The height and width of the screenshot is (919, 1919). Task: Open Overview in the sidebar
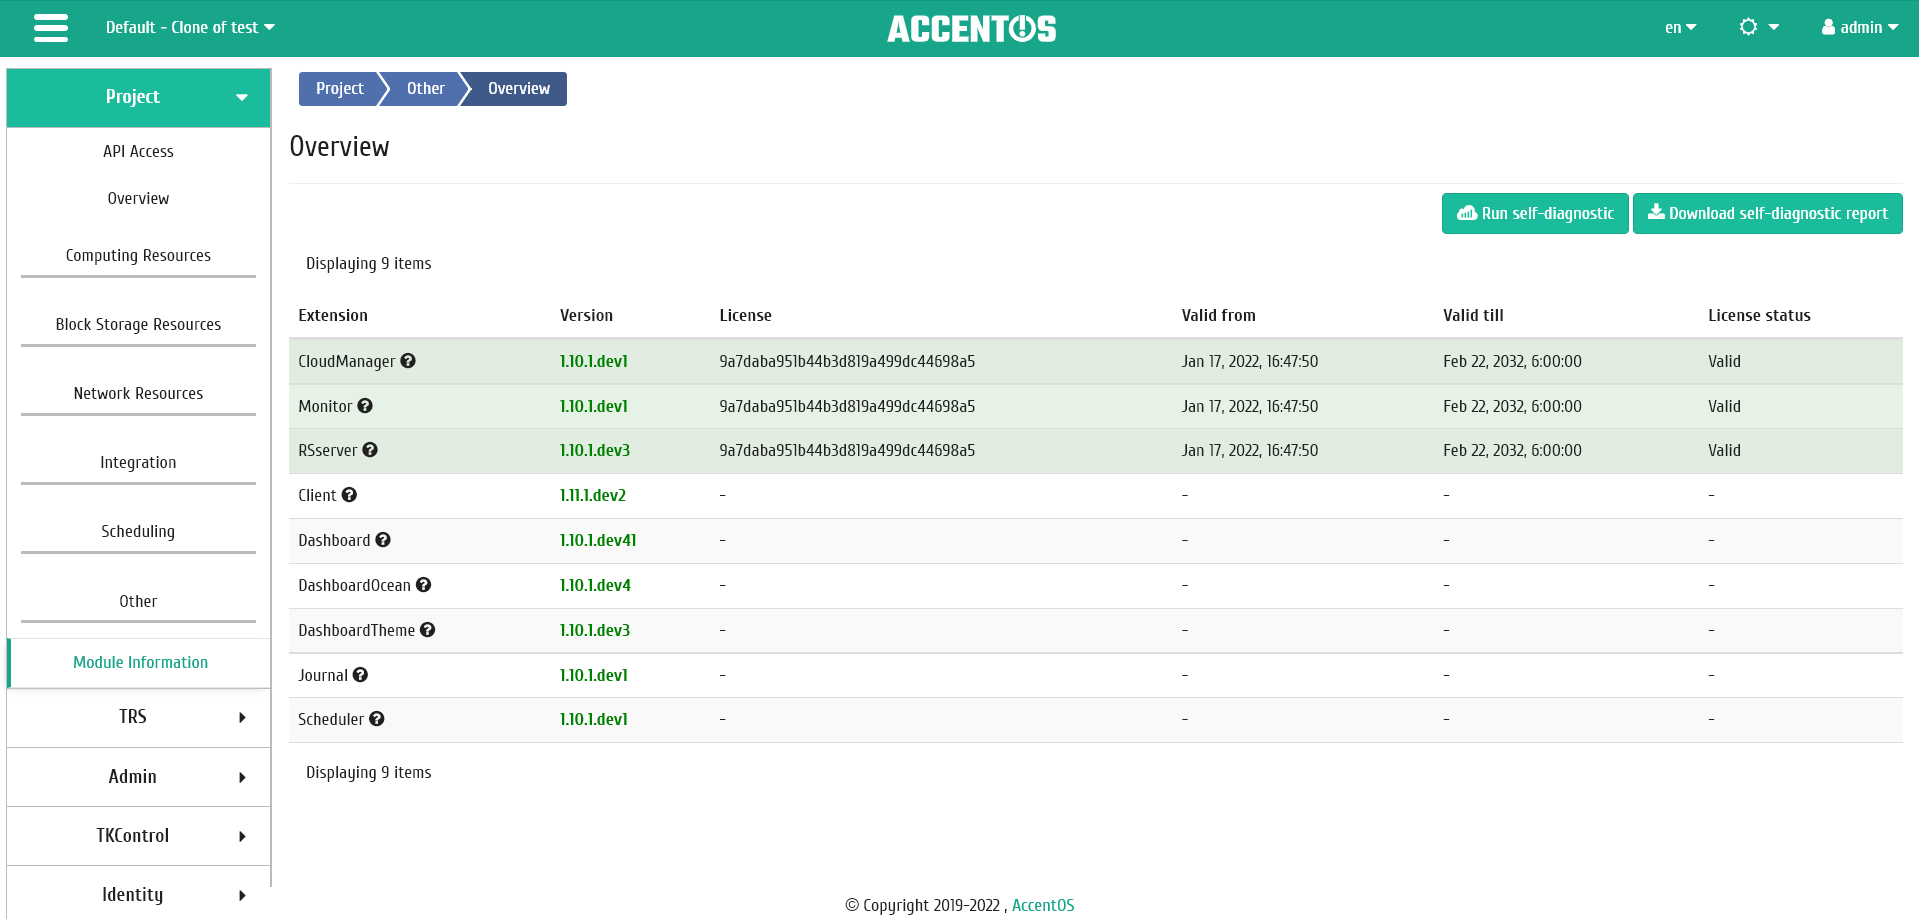point(139,199)
